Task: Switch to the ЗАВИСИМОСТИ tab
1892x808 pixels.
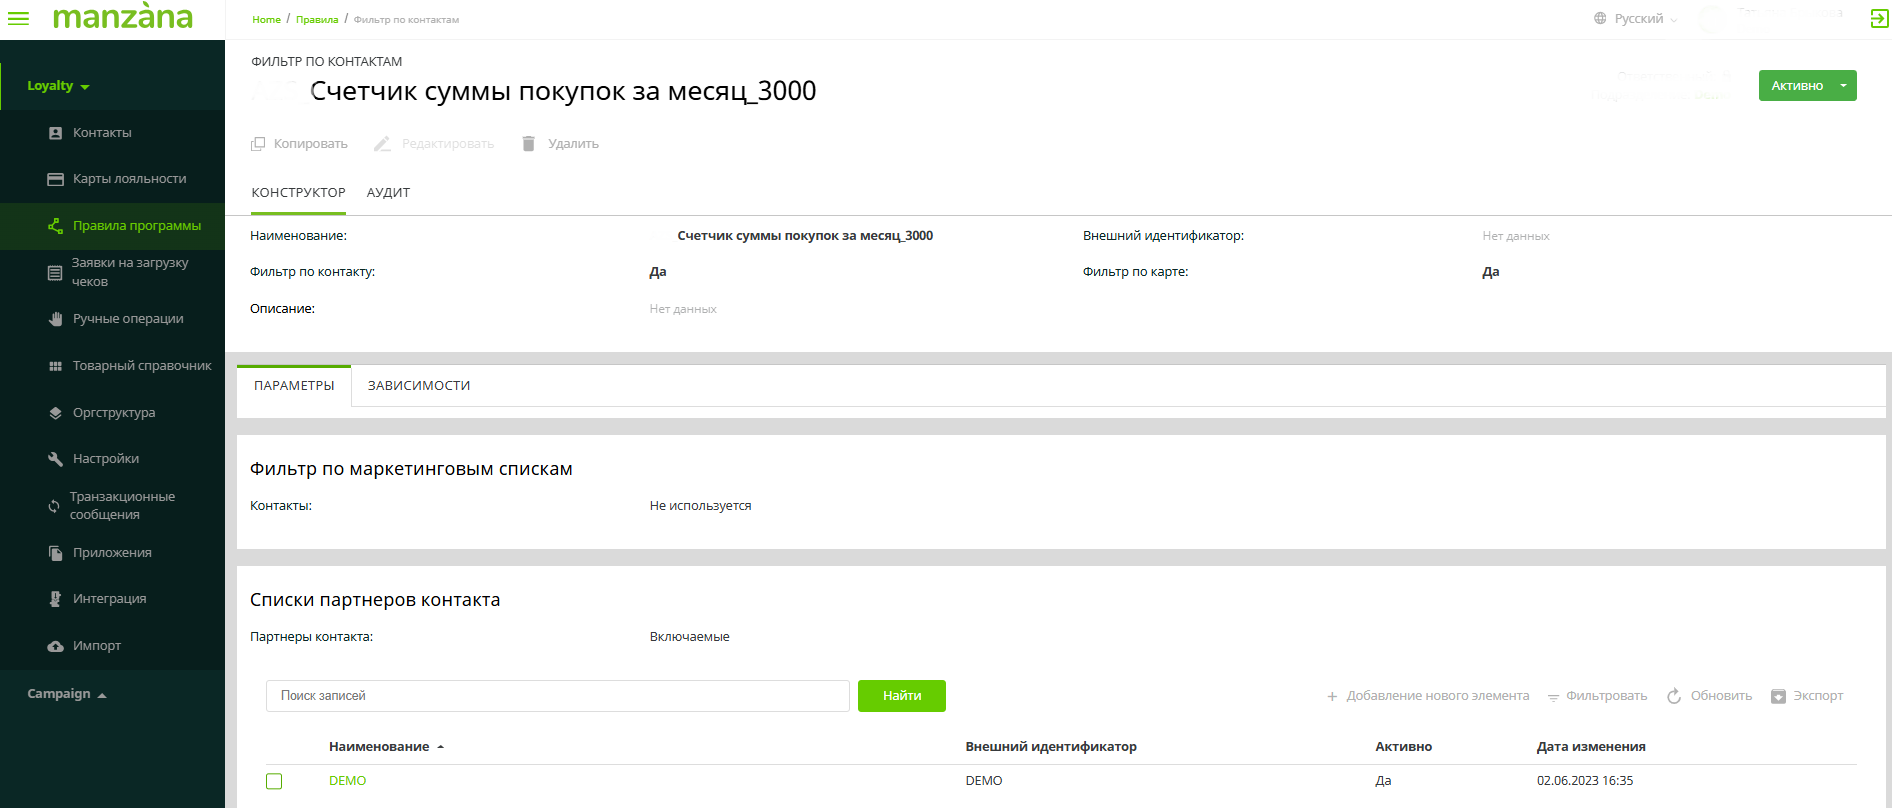Action: [x=418, y=386]
